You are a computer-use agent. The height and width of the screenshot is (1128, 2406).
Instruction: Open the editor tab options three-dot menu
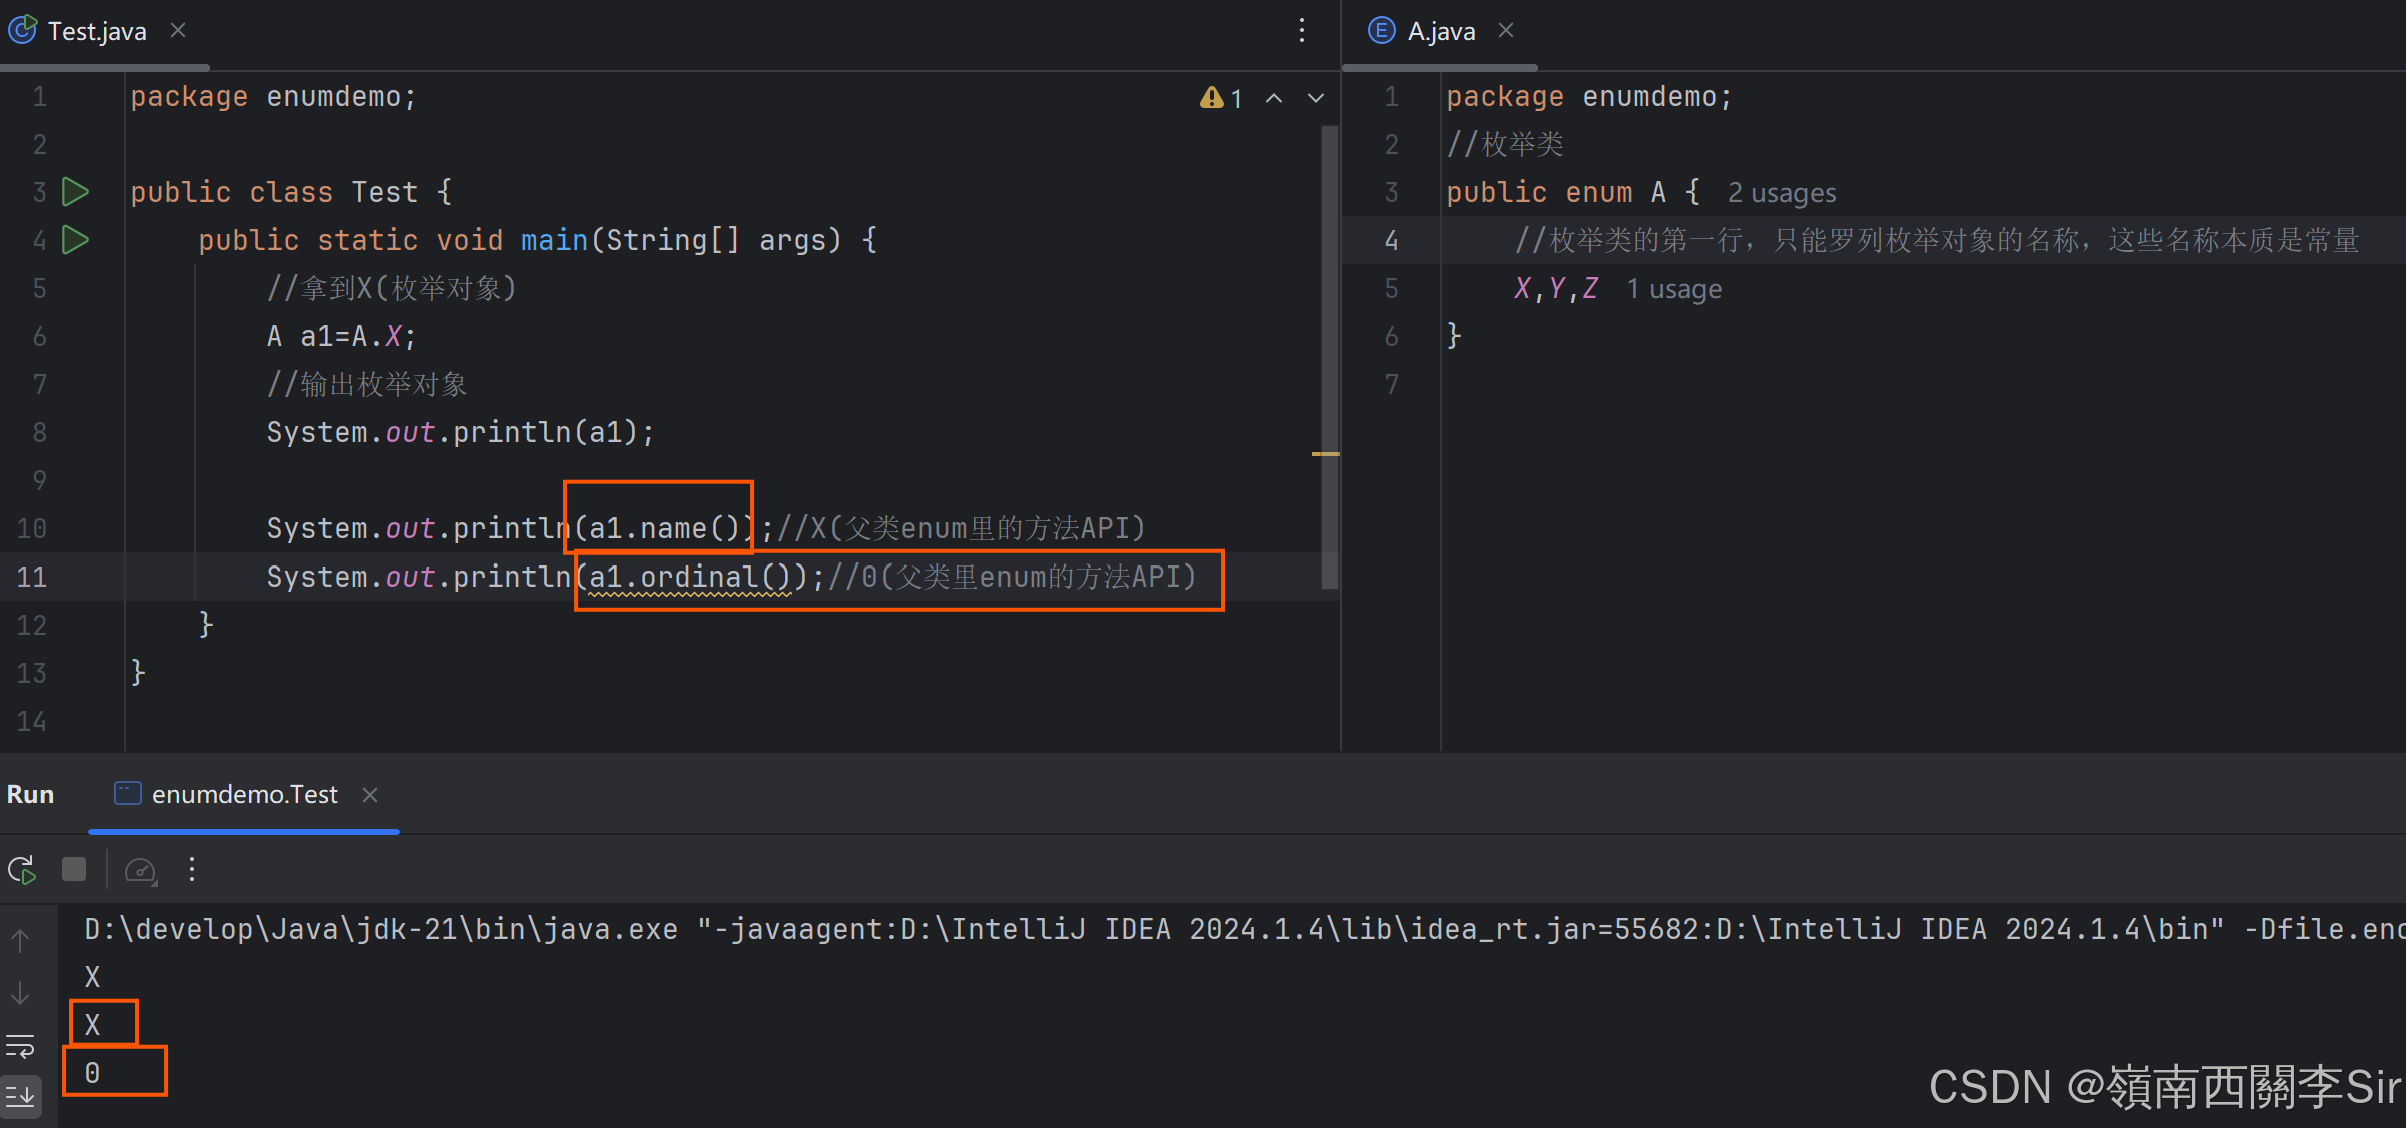(1301, 31)
